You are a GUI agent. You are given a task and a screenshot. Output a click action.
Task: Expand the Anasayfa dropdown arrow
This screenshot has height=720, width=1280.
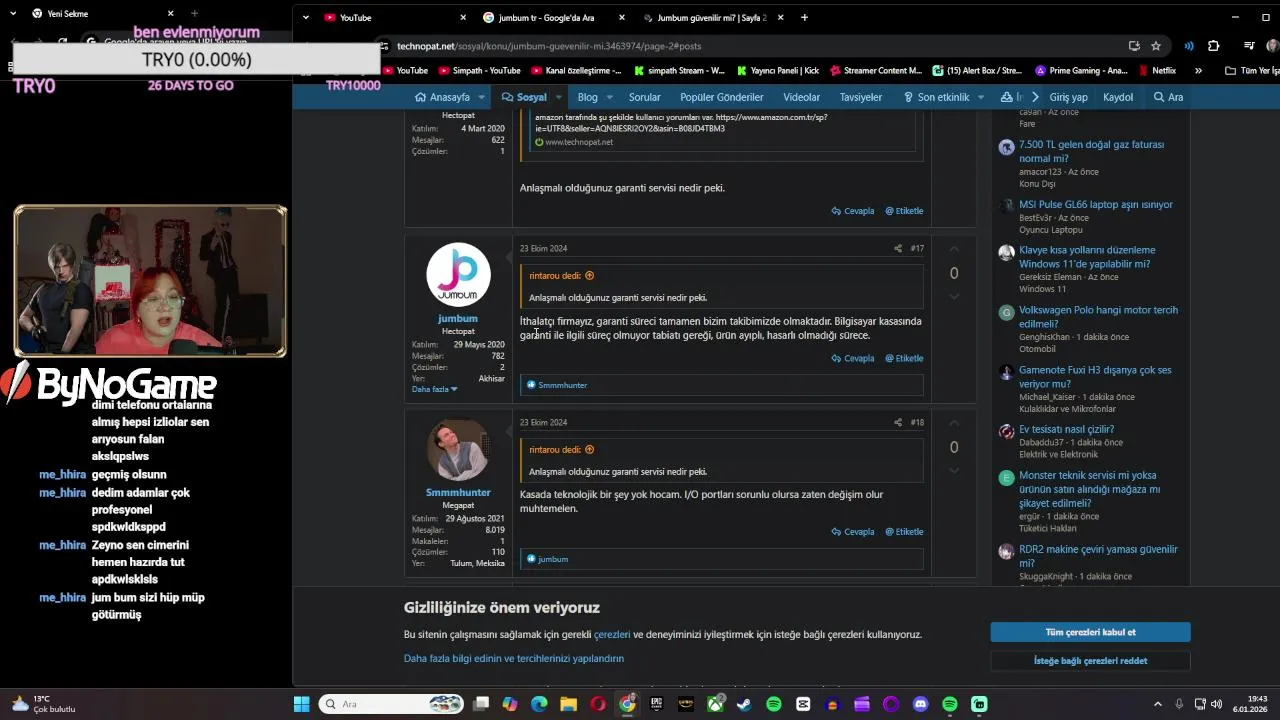pyautogui.click(x=481, y=97)
